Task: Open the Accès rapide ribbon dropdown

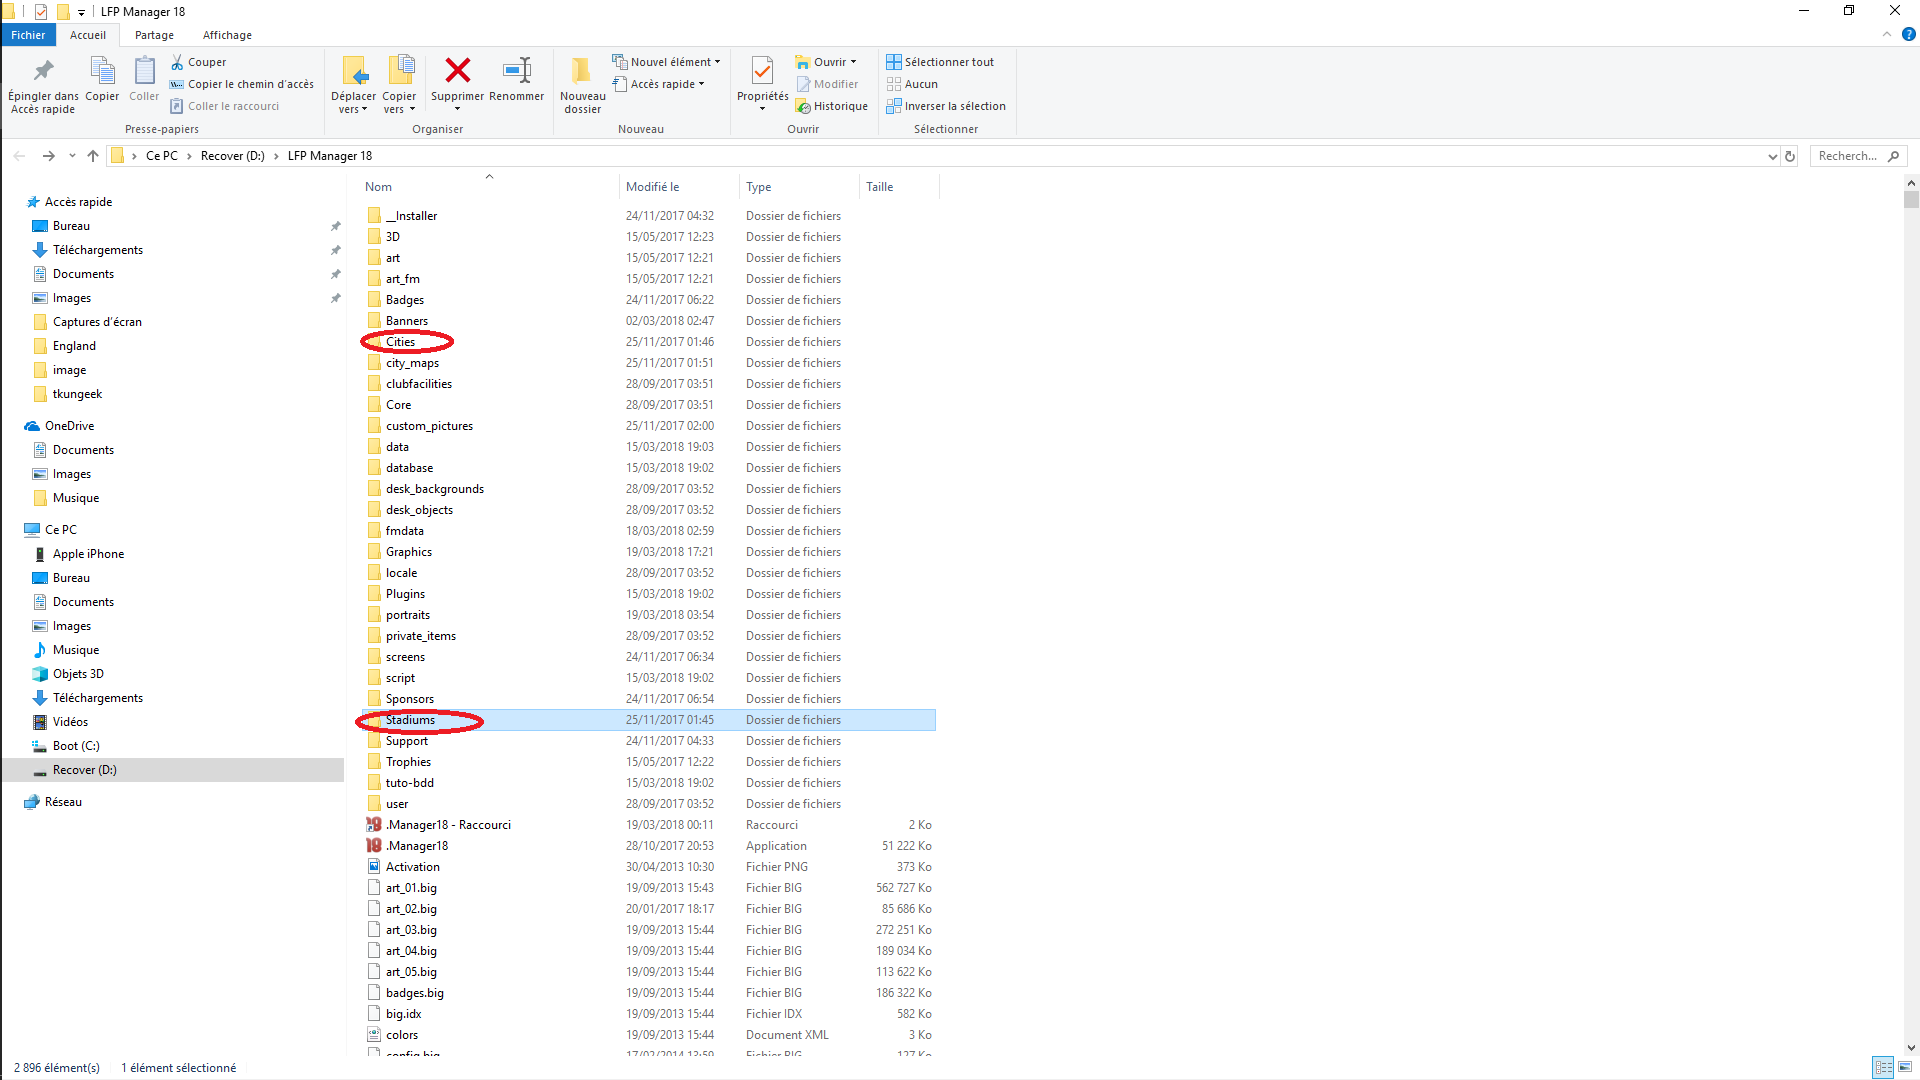Action: click(659, 84)
